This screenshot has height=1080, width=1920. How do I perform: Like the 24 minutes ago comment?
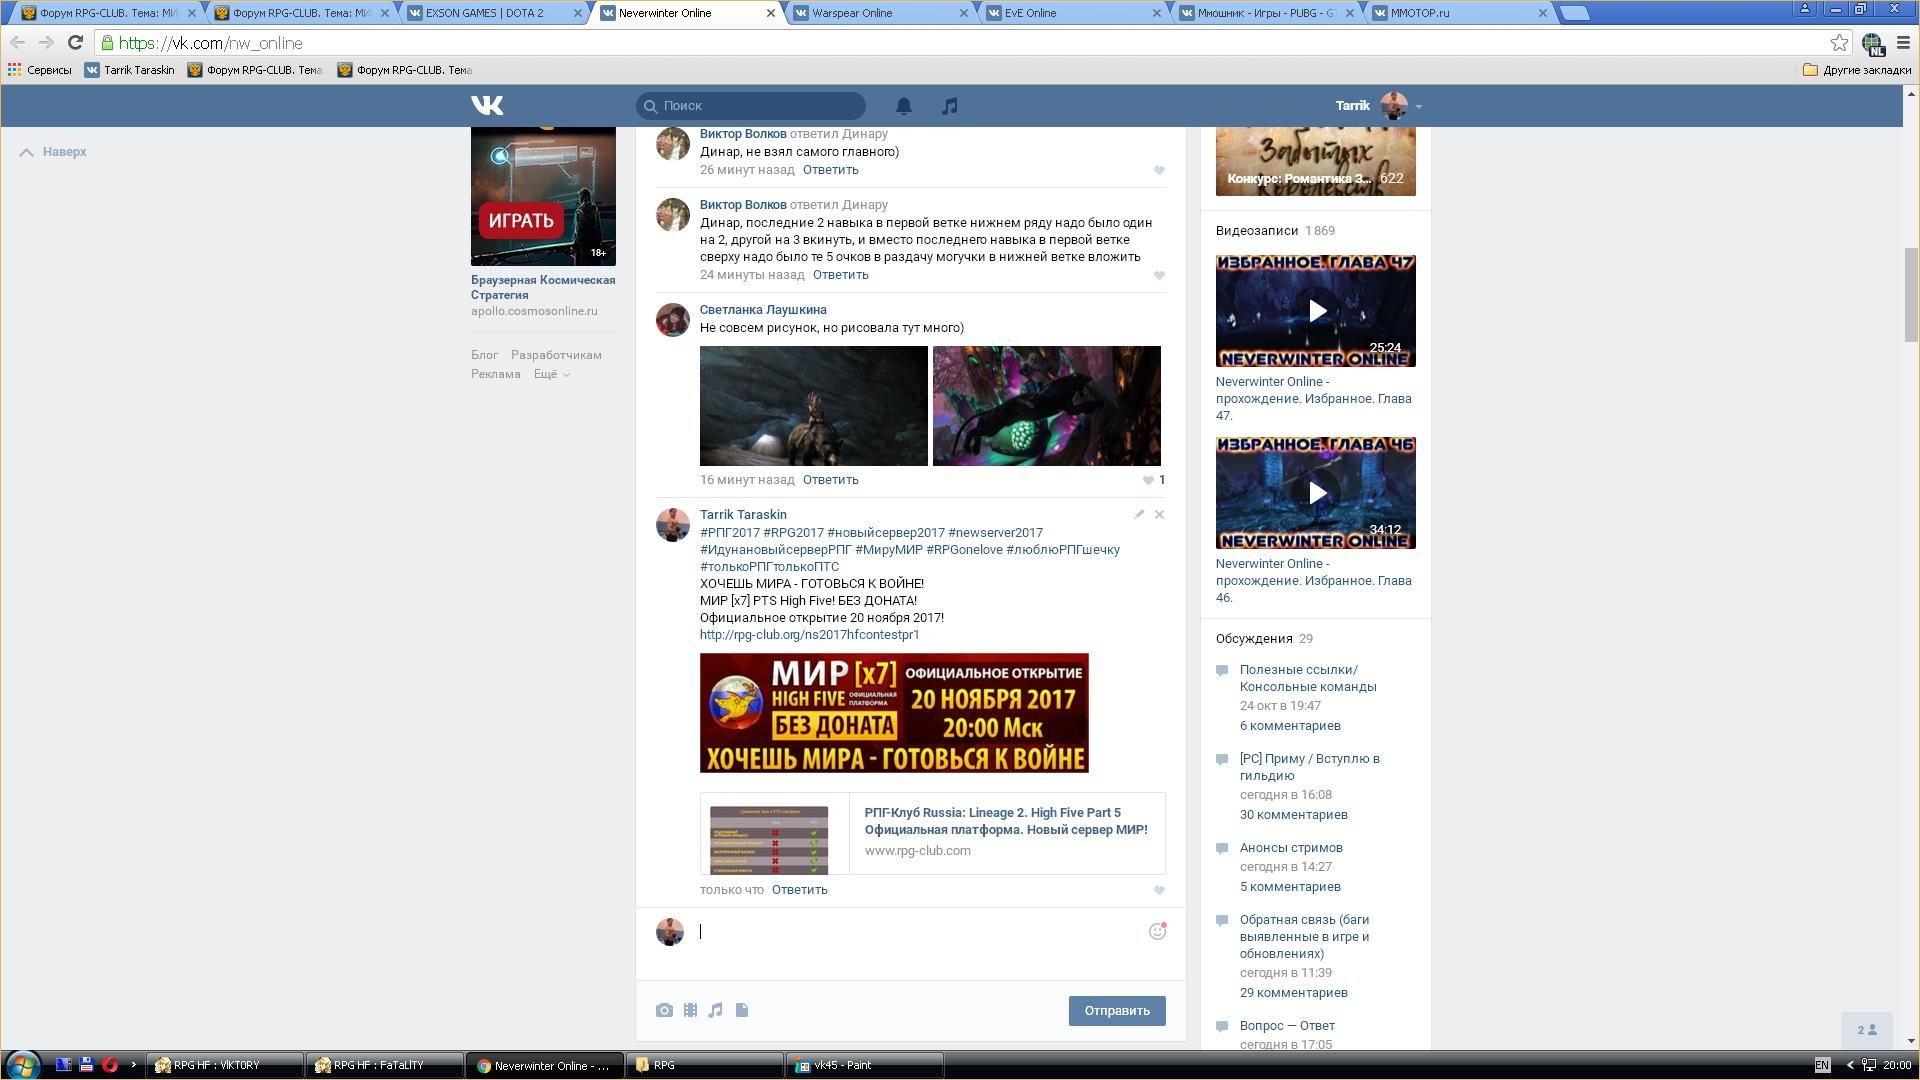point(1159,275)
